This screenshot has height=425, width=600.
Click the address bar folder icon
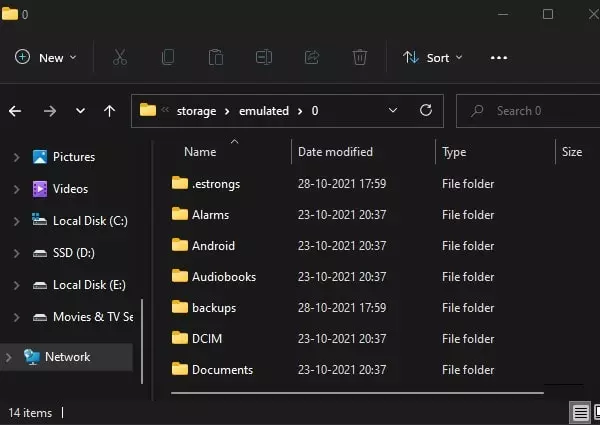148,110
